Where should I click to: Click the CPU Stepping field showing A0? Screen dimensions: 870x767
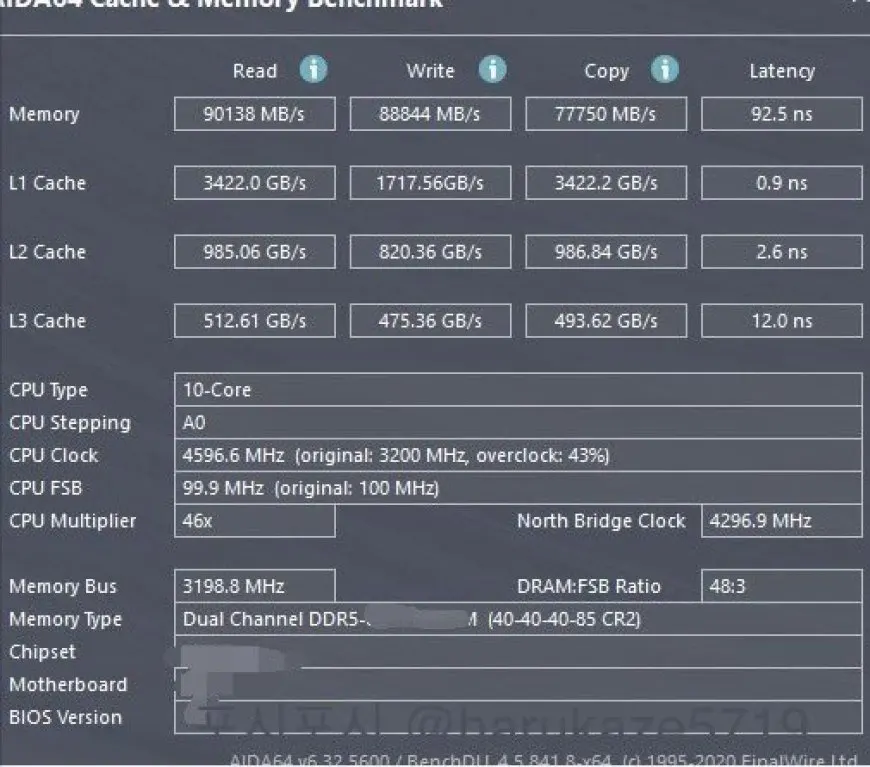pos(518,422)
